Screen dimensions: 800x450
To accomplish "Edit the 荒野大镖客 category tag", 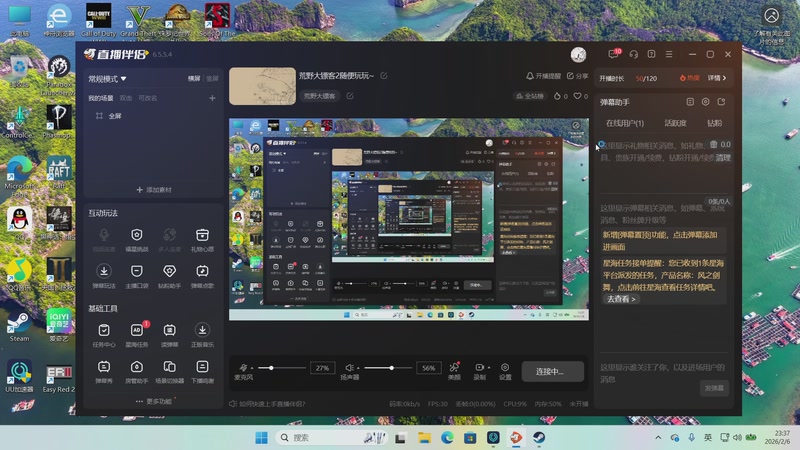I will pyautogui.click(x=350, y=95).
